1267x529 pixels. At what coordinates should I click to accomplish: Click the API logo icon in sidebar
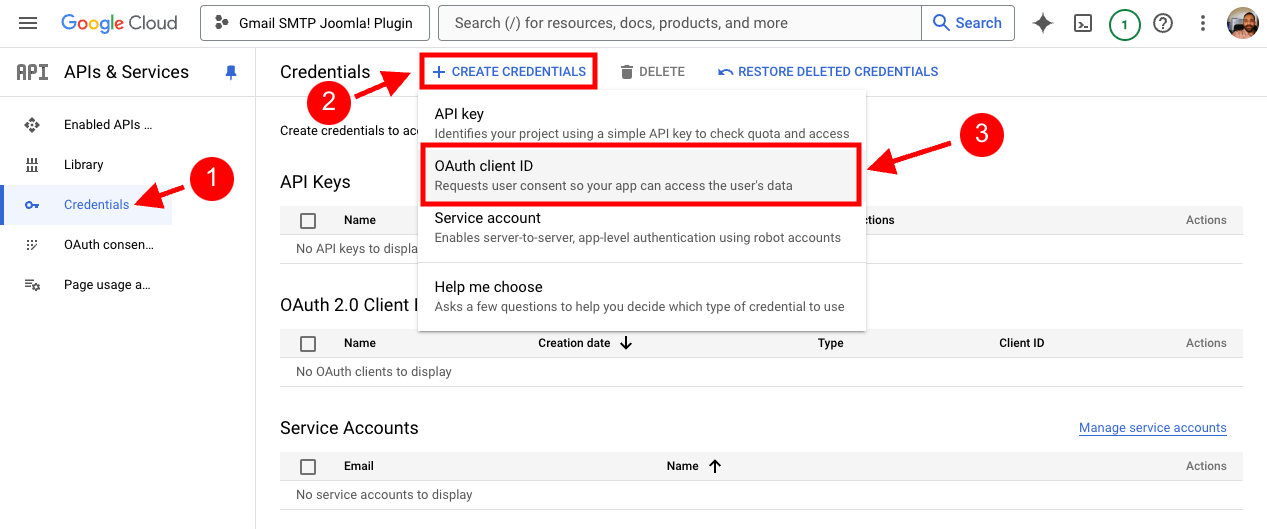point(32,72)
